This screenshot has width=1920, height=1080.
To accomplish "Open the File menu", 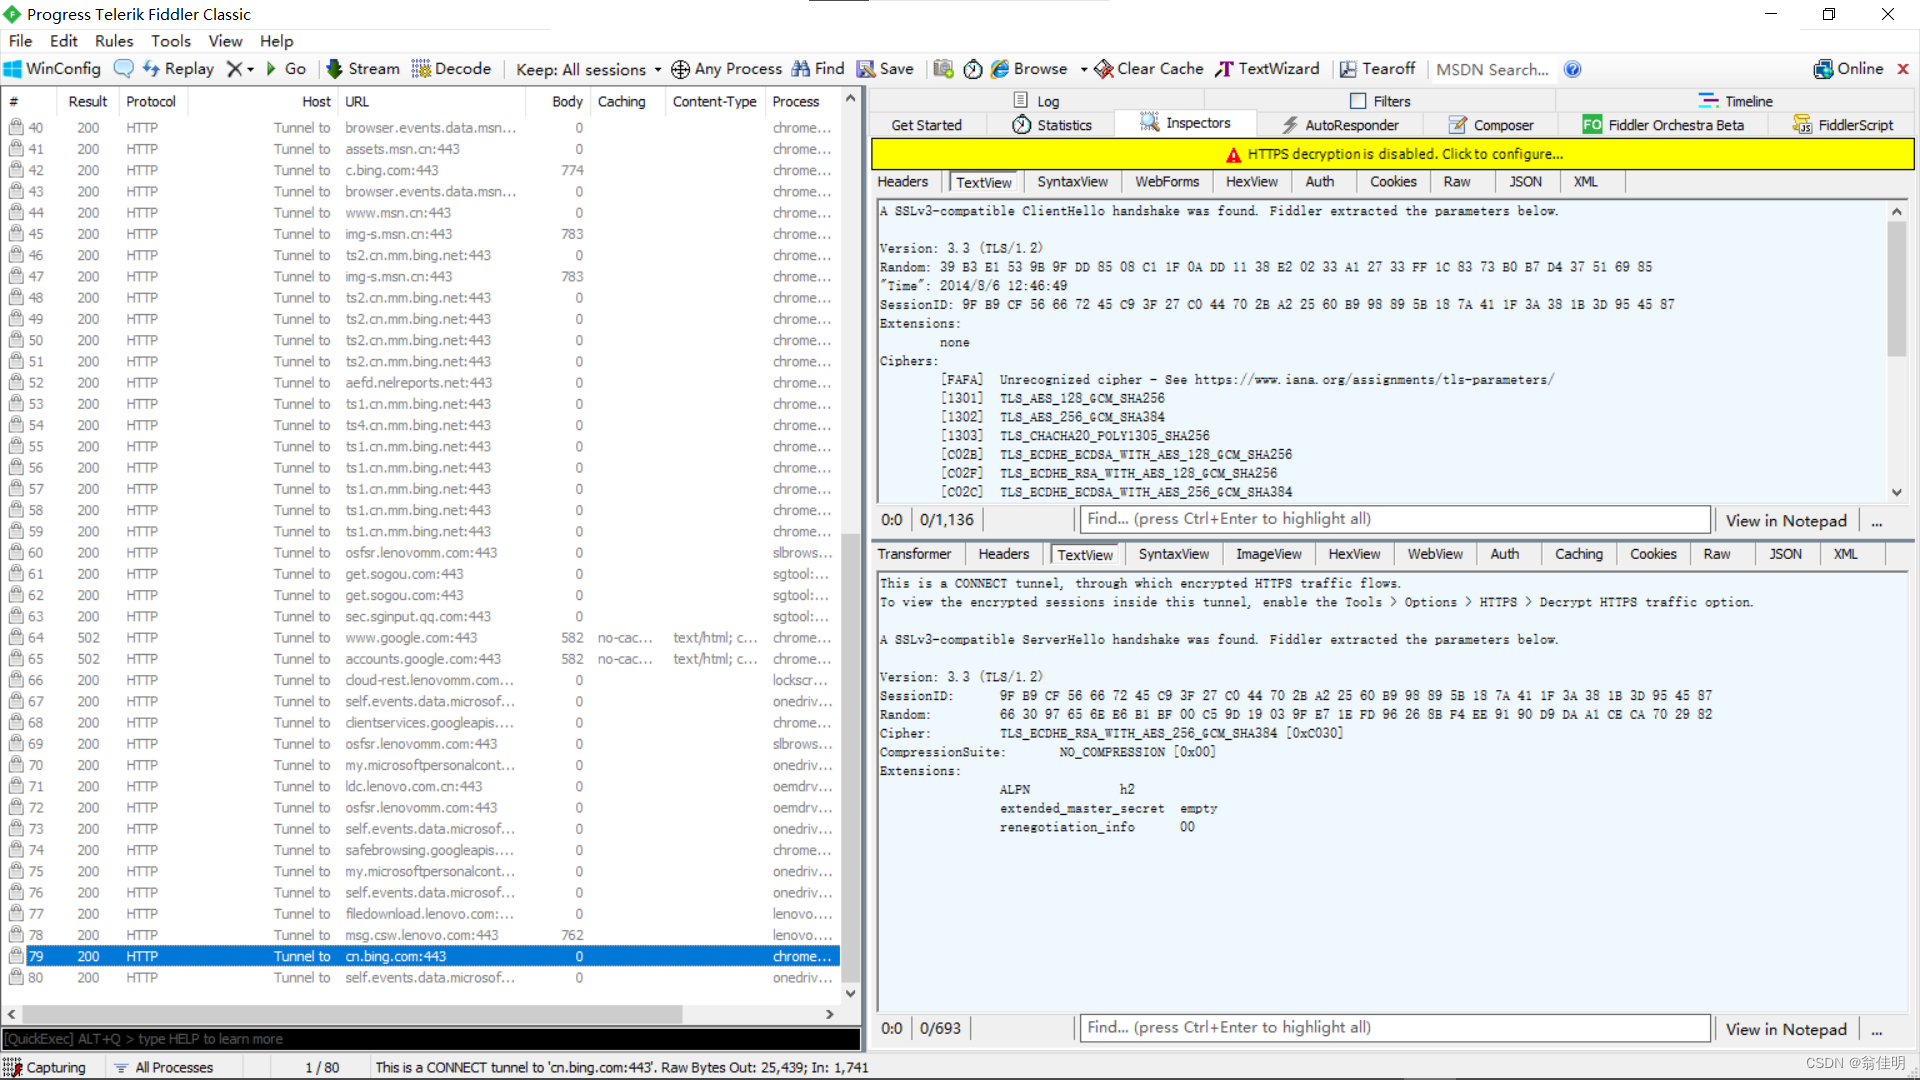I will [20, 41].
